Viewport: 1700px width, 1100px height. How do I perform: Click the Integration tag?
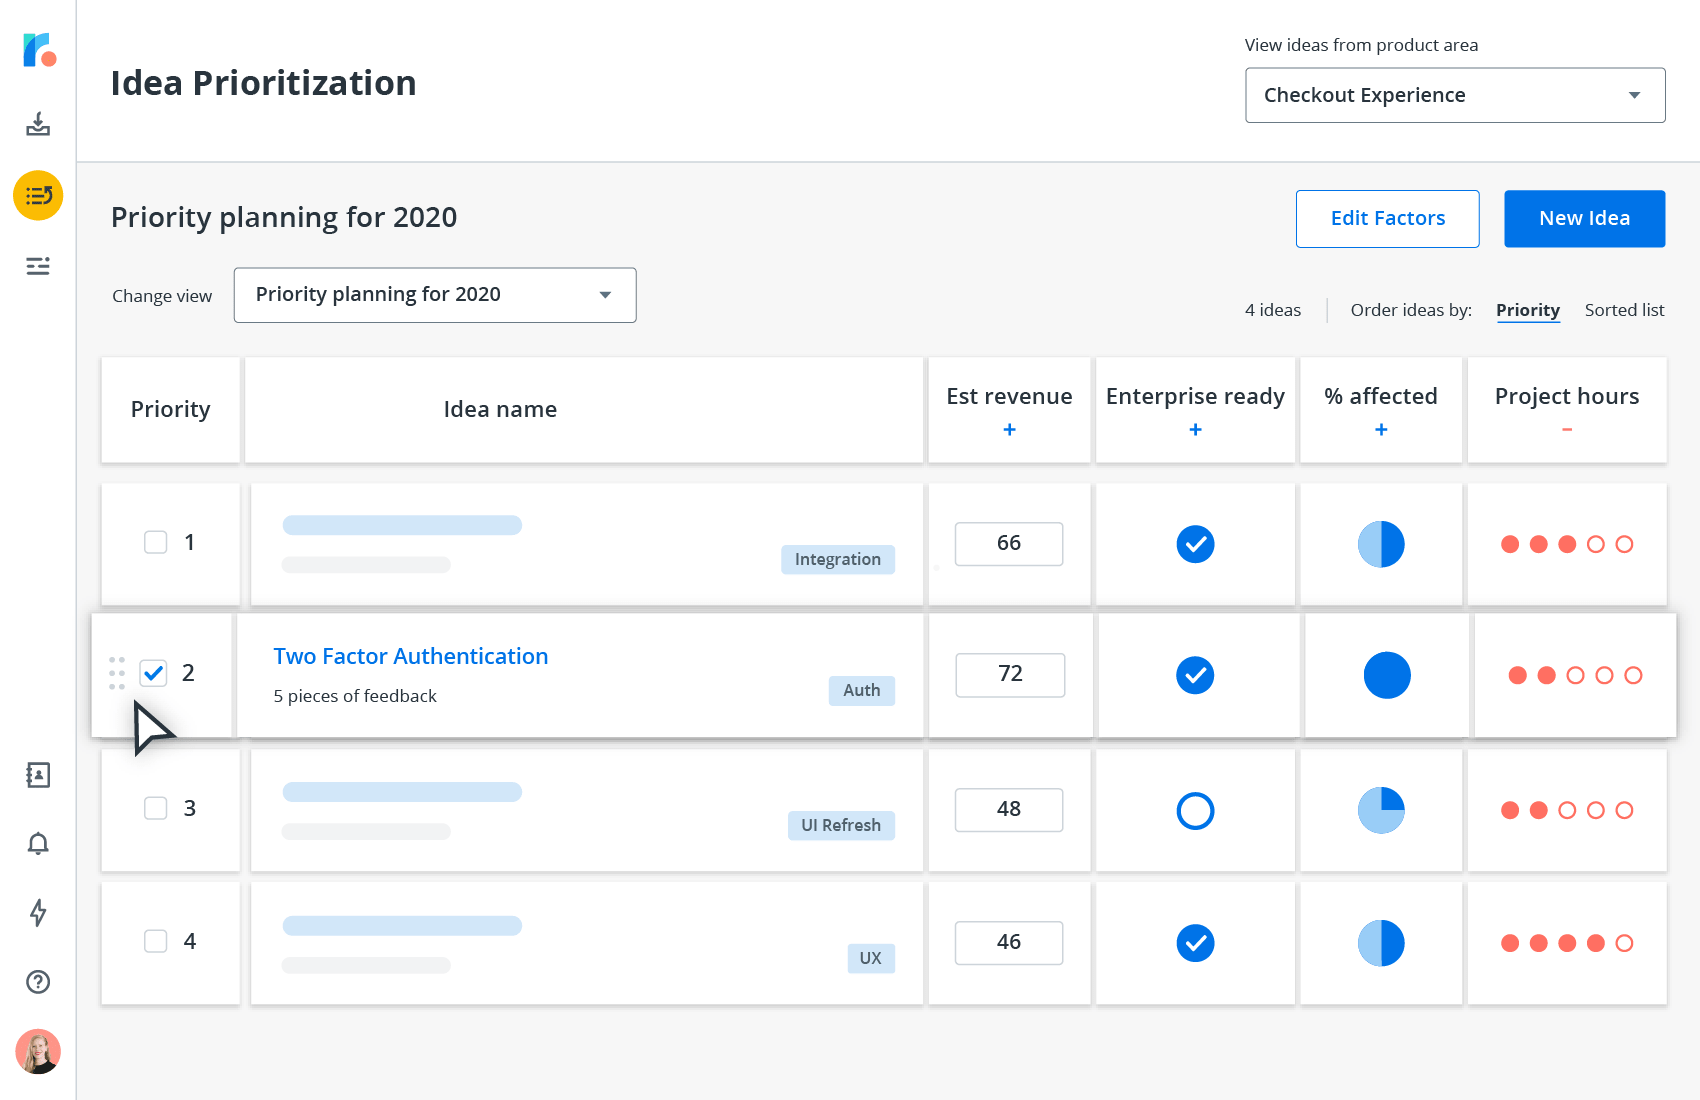838,559
